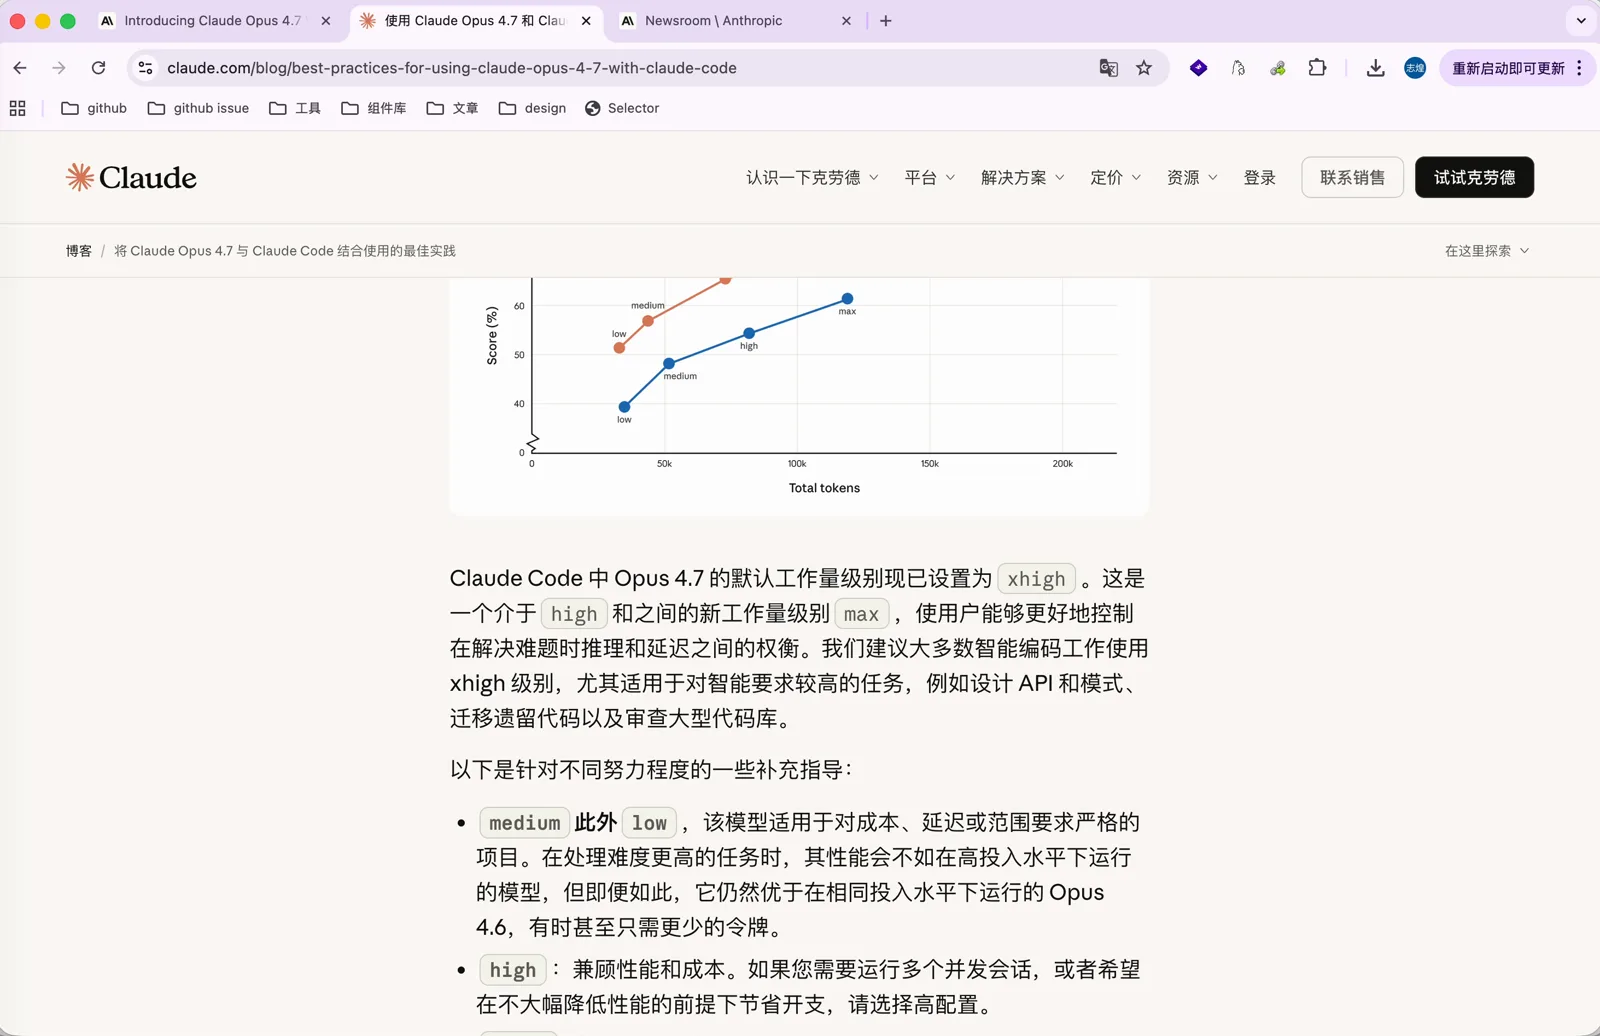This screenshot has height=1036, width=1600.
Task: Go back with the browser back arrow
Action: [20, 68]
